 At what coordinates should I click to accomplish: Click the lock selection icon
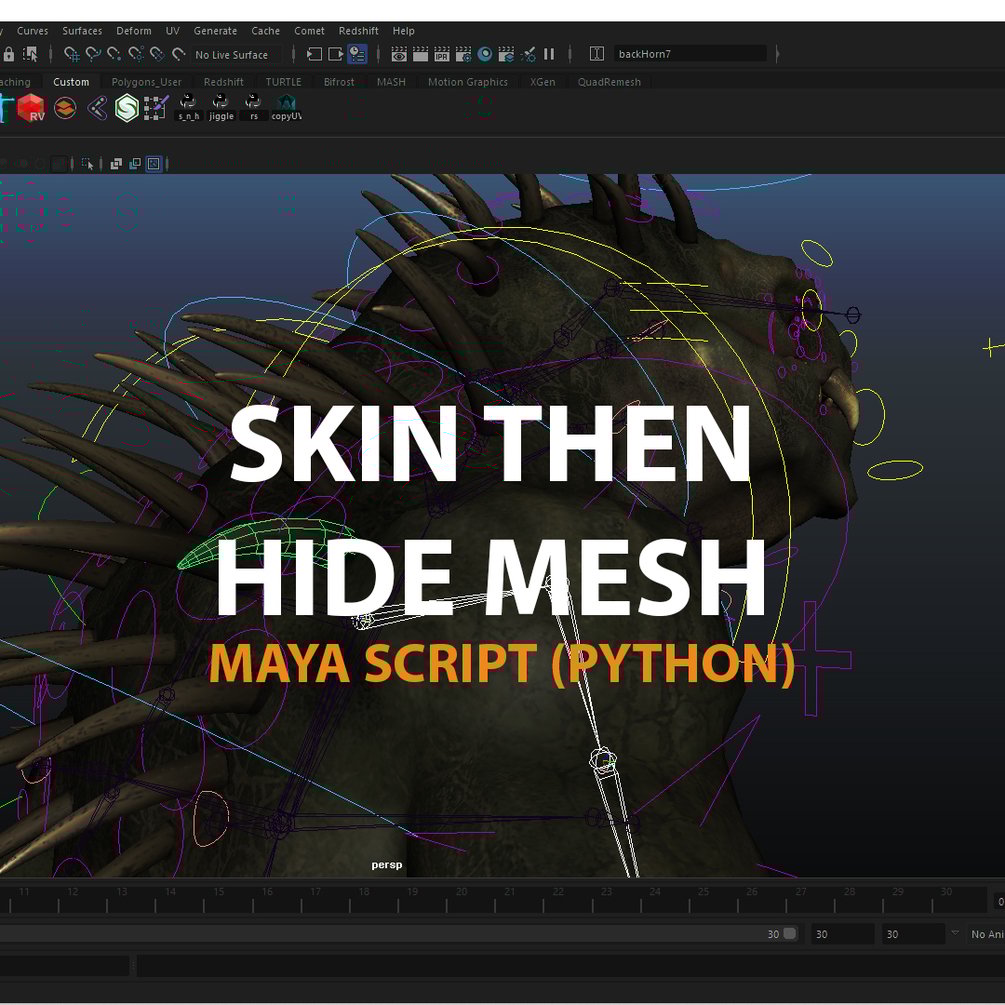(x=8, y=54)
